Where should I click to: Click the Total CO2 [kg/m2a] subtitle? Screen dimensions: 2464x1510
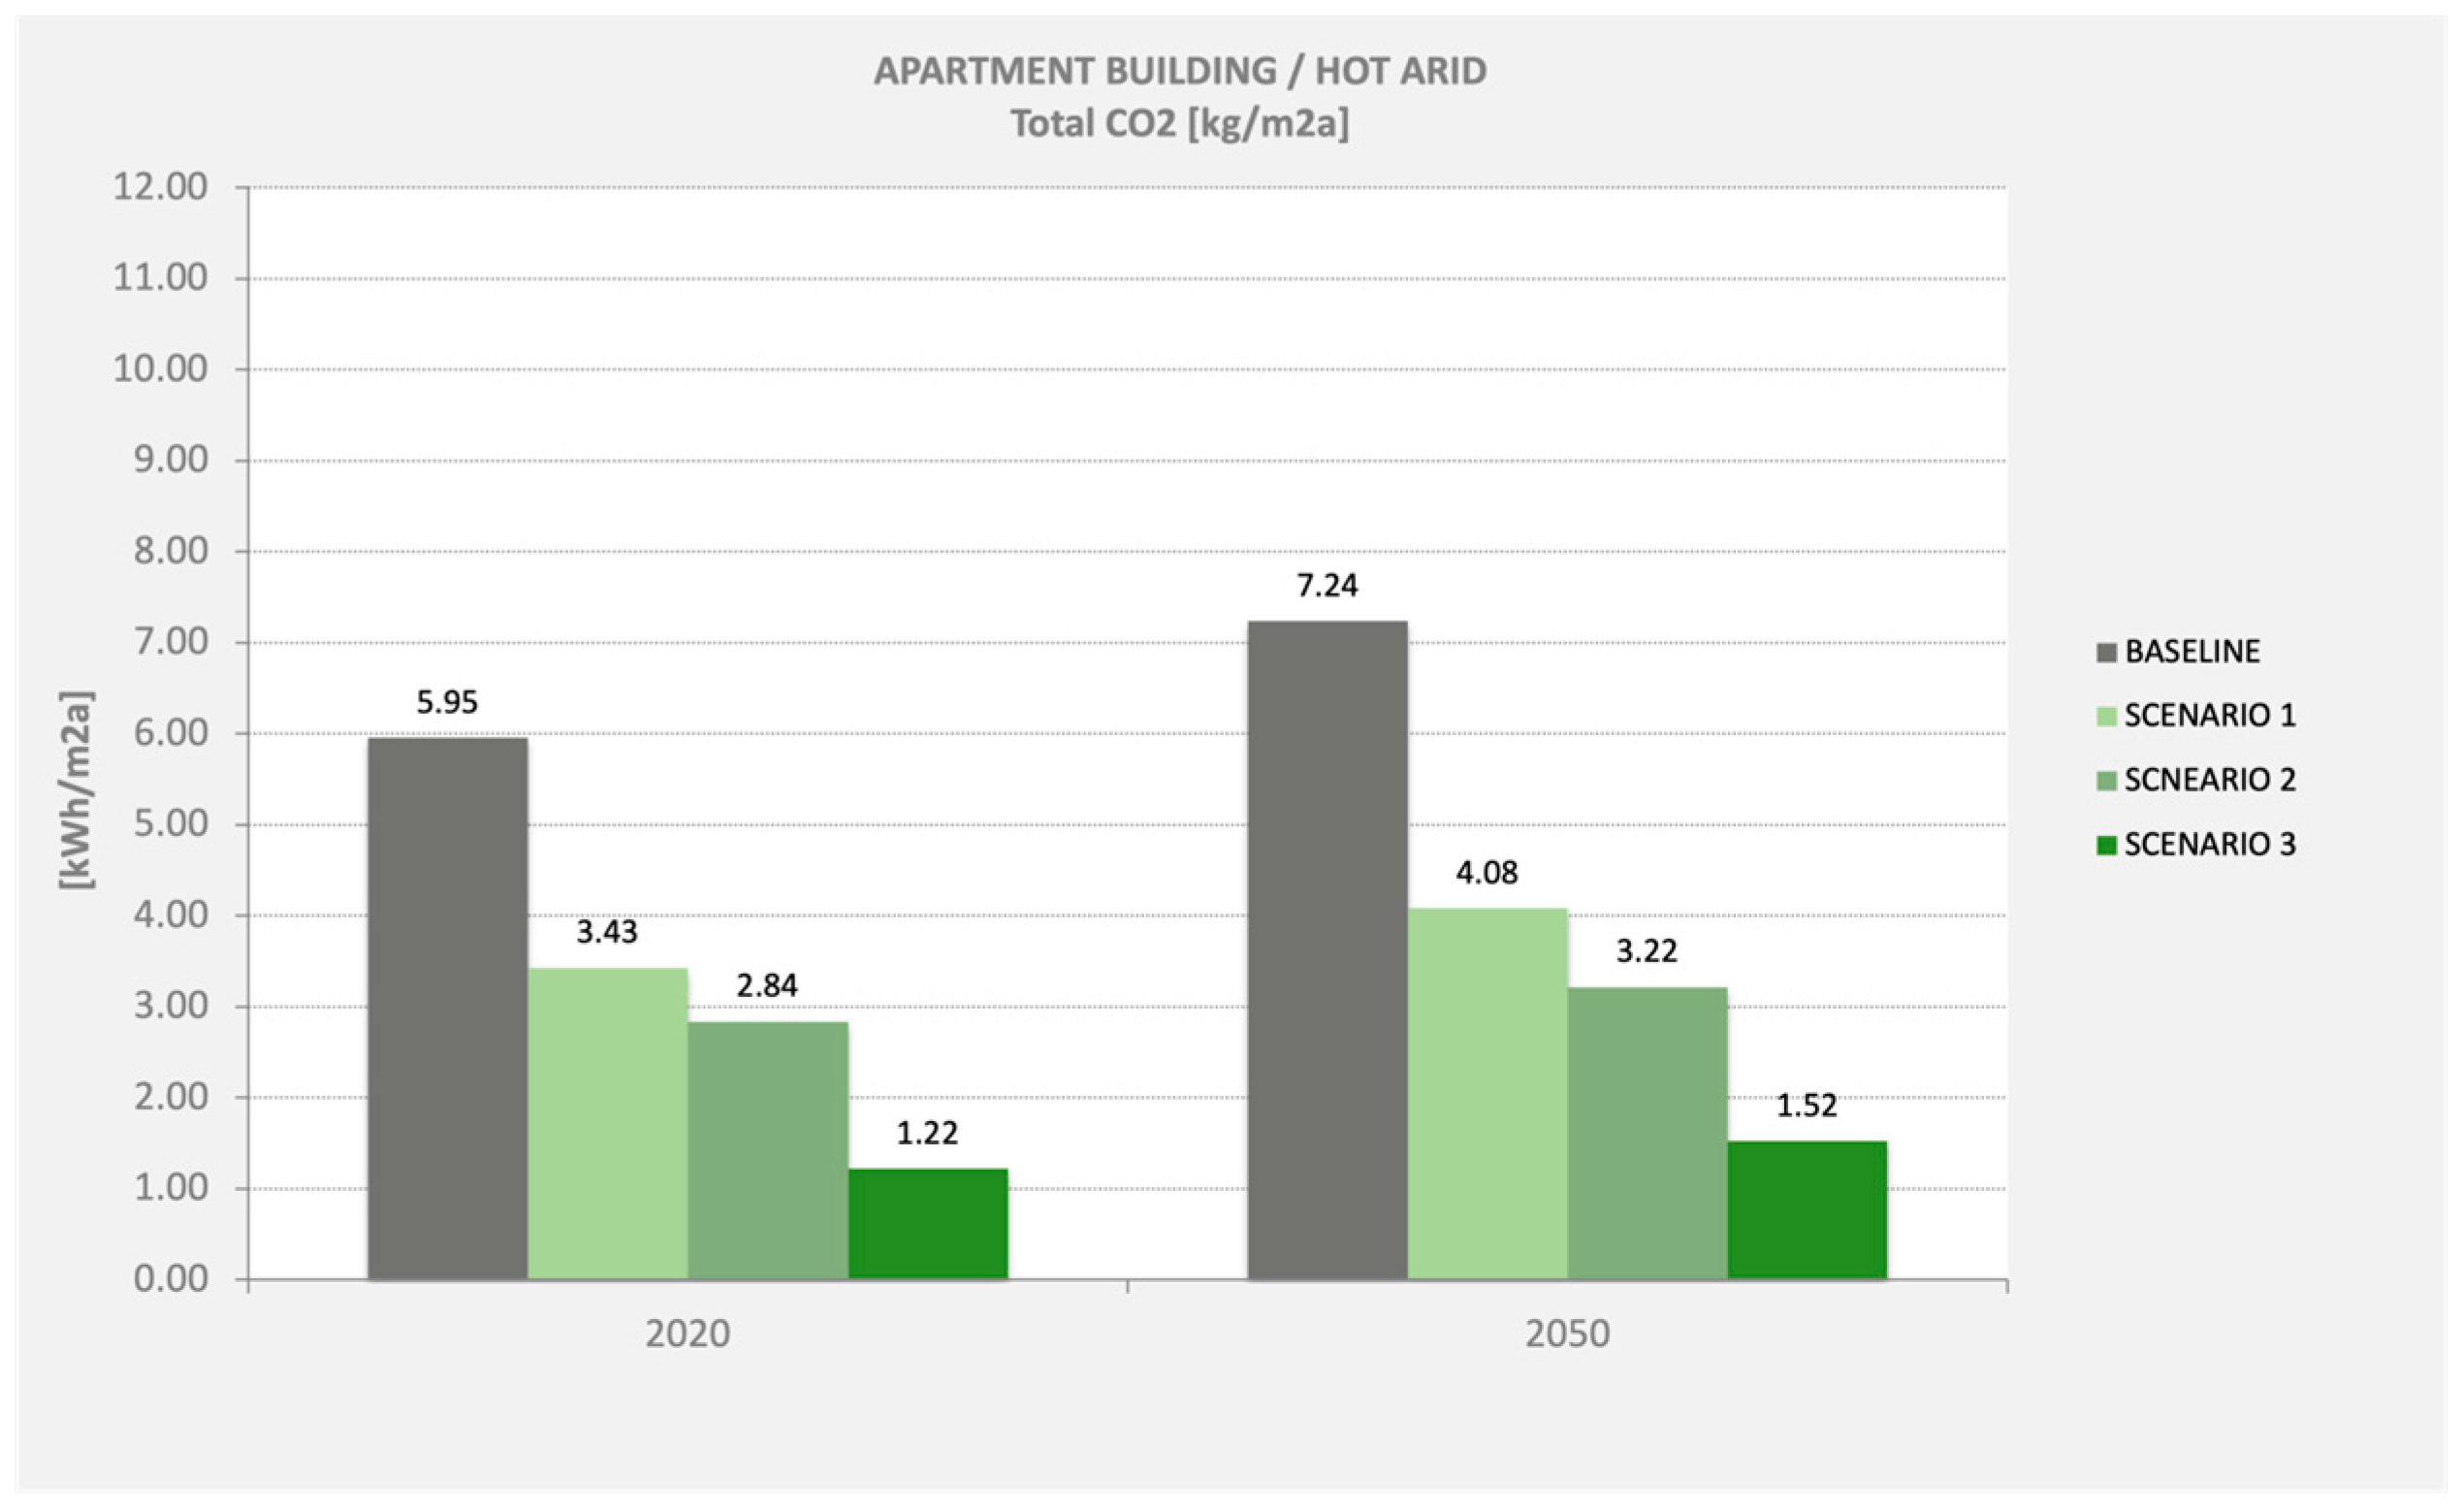(x=1180, y=124)
